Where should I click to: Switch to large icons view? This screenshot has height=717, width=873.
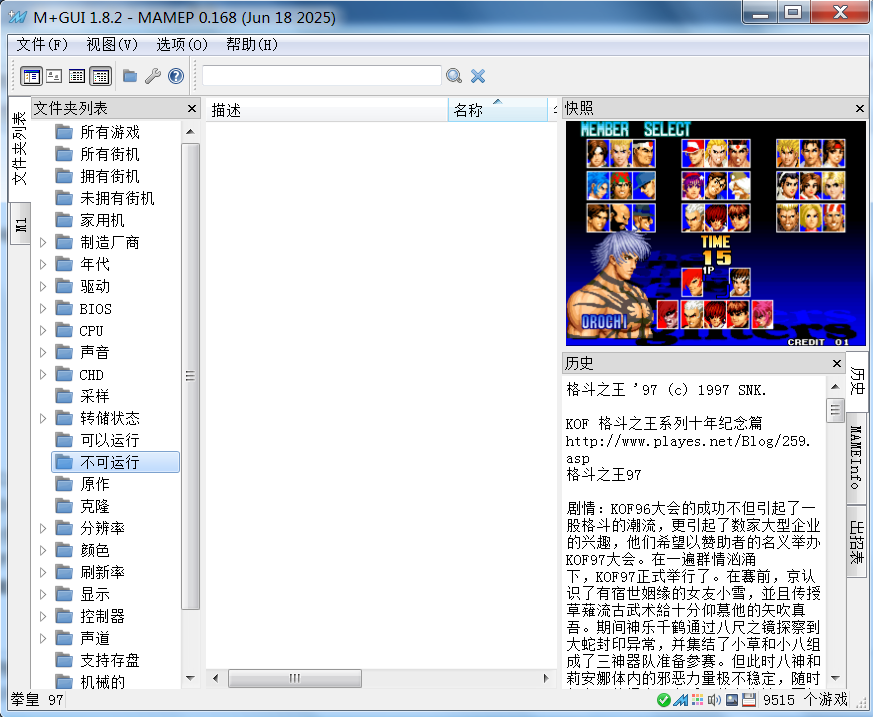pos(54,76)
